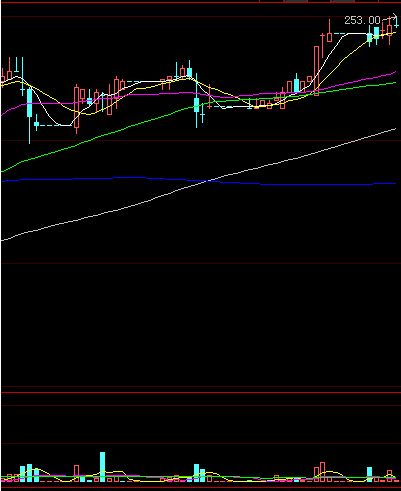This screenshot has width=401, height=491.
Task: Click where the gray line crosses the blue line
Action: (x=209, y=181)
